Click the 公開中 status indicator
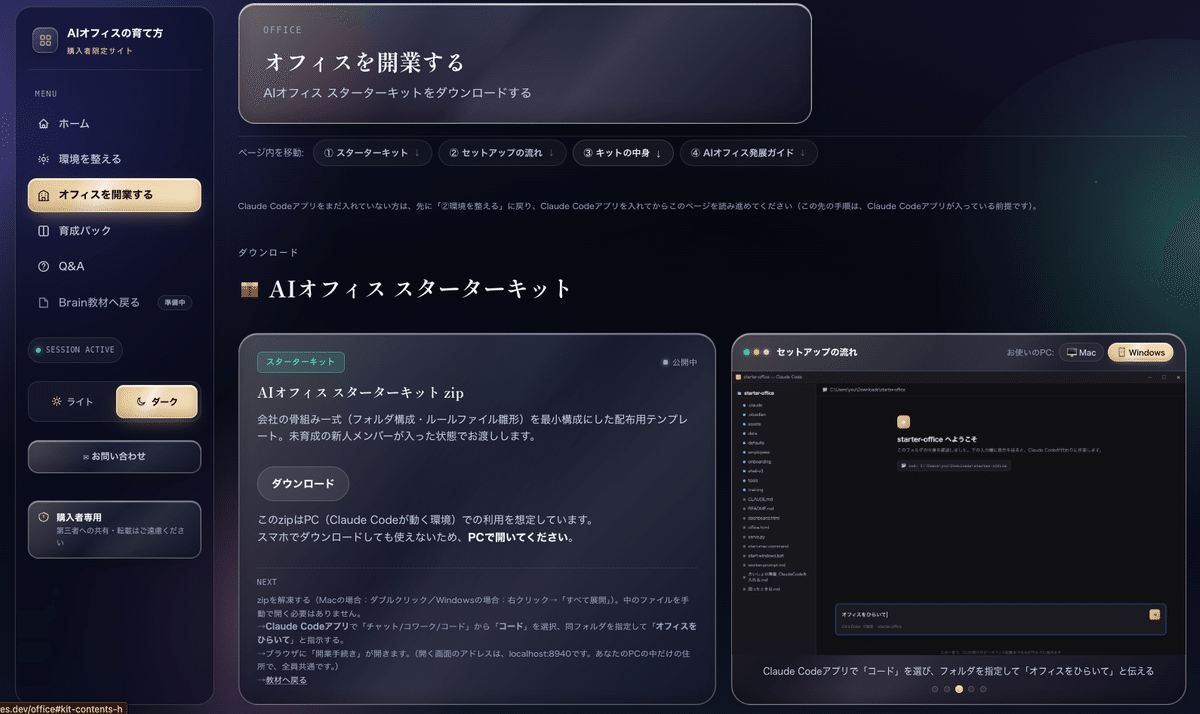The width and height of the screenshot is (1200, 714). click(x=679, y=362)
